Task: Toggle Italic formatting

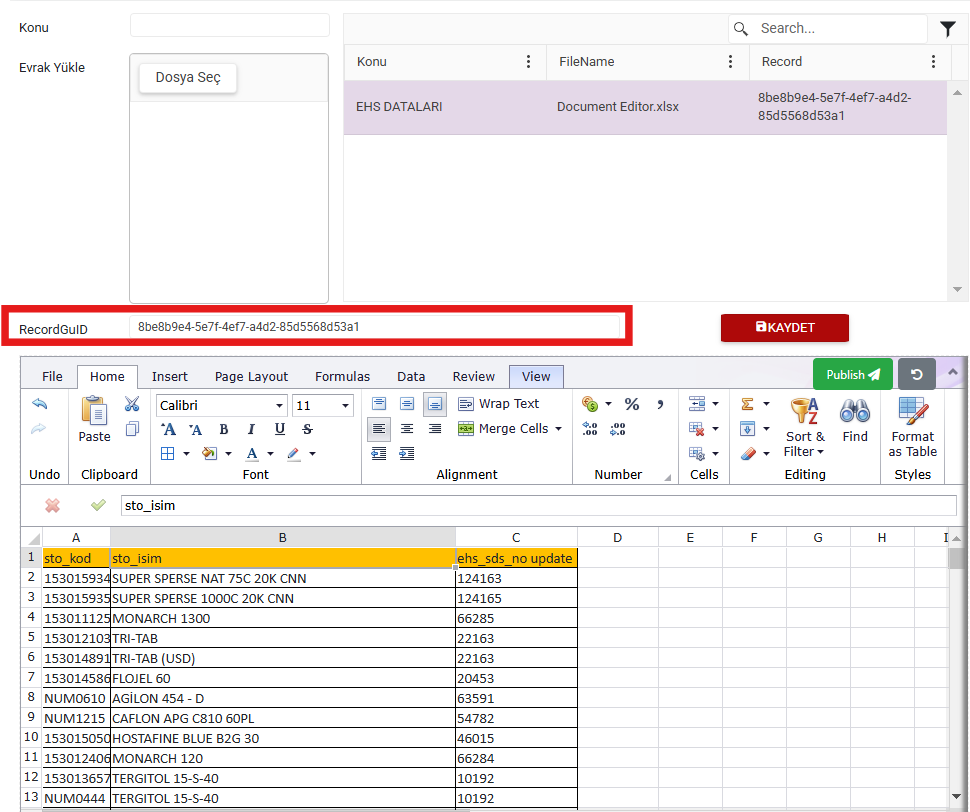Action: (x=251, y=429)
